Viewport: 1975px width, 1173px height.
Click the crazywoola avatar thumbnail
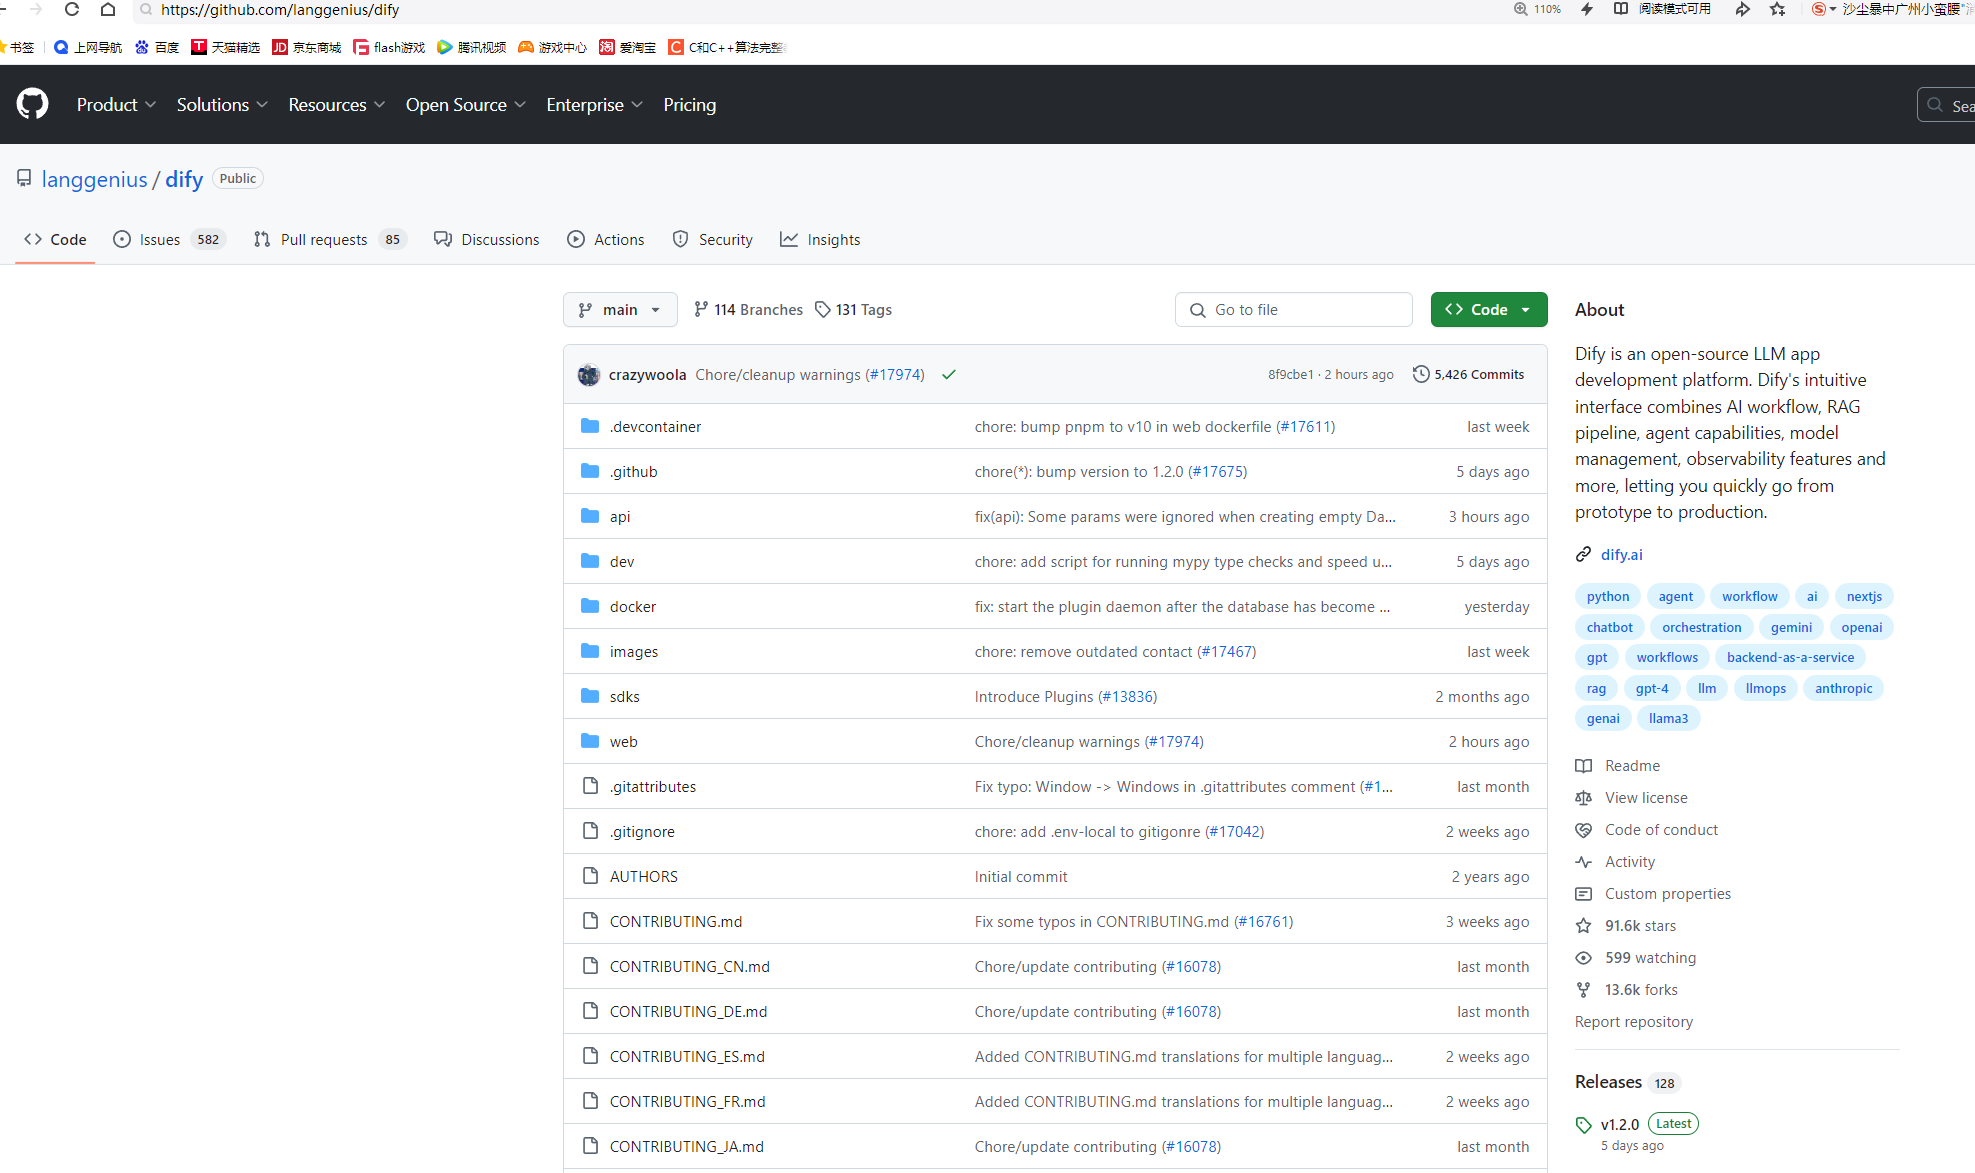click(589, 375)
